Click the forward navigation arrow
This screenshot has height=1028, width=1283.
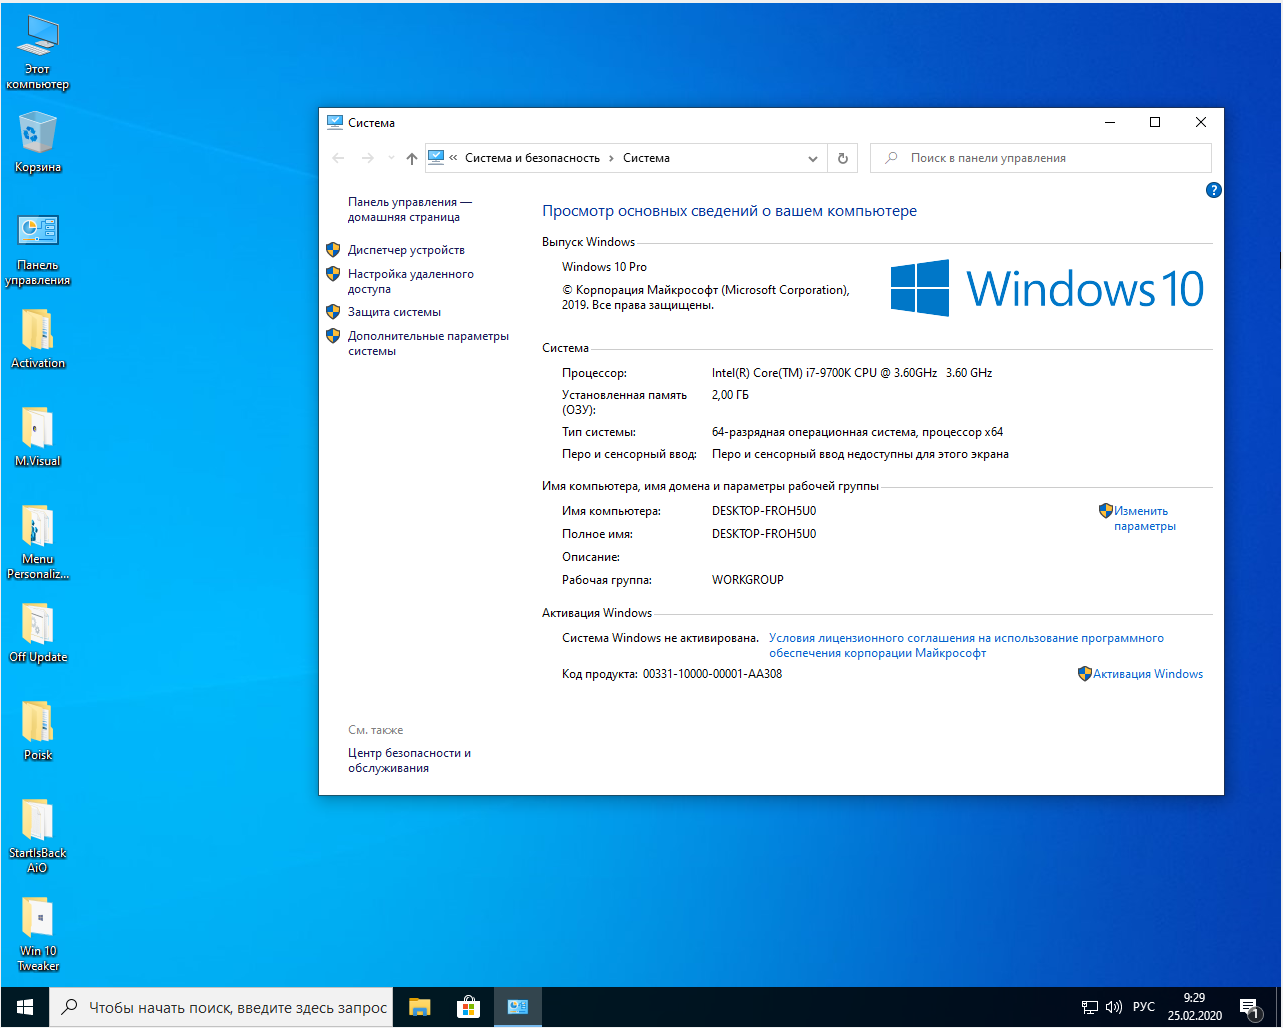tap(367, 158)
